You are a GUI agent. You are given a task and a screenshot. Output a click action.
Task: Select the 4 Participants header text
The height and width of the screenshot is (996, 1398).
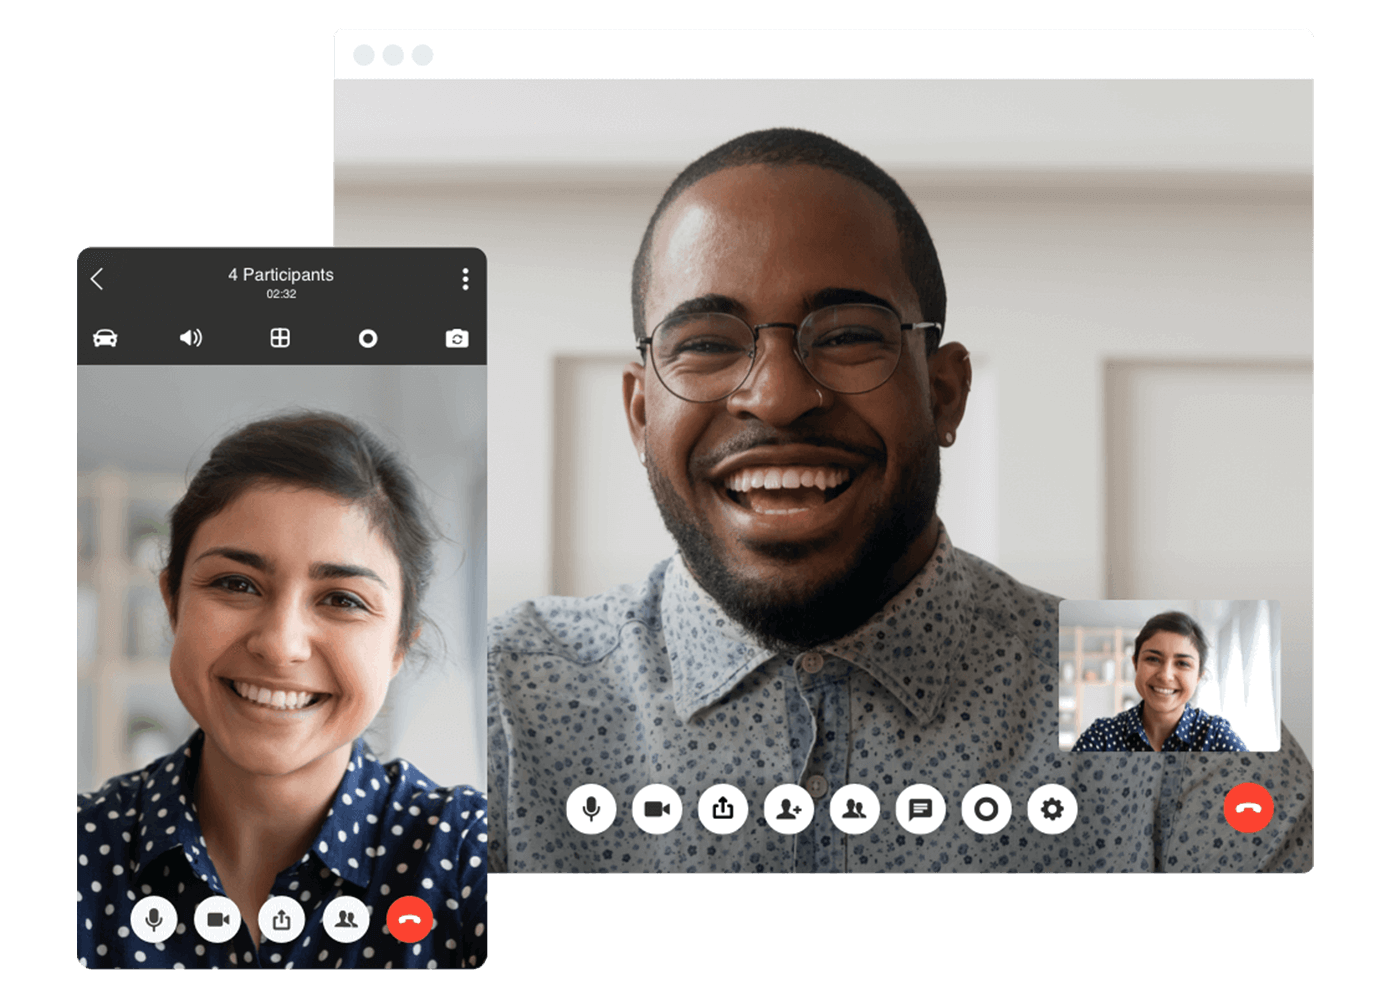[x=281, y=274]
